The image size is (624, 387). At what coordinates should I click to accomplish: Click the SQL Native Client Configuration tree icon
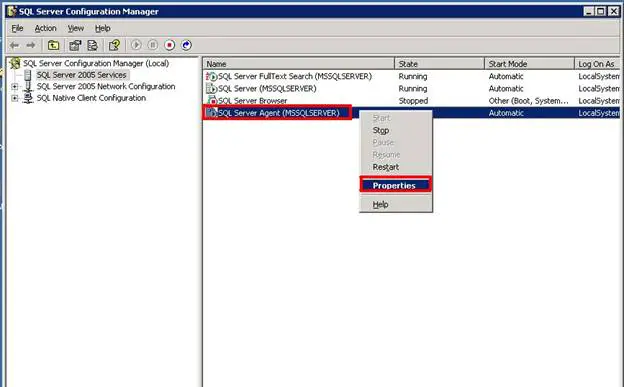pos(27,98)
